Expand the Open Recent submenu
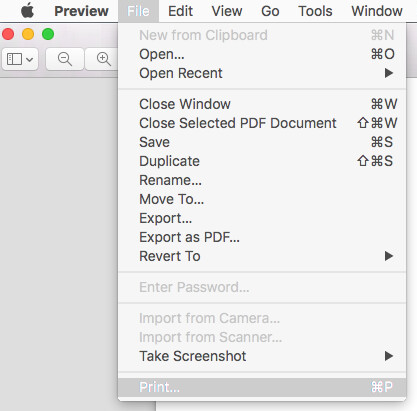Screen dimensions: 417x411 coord(262,73)
